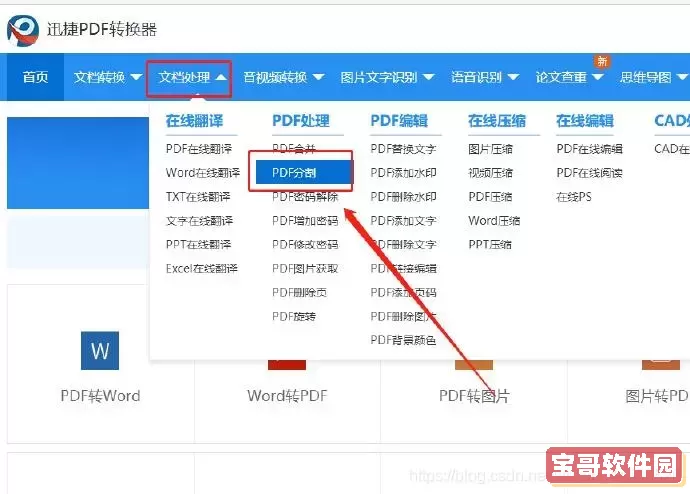Select PDF背景颜色 option

tap(403, 340)
